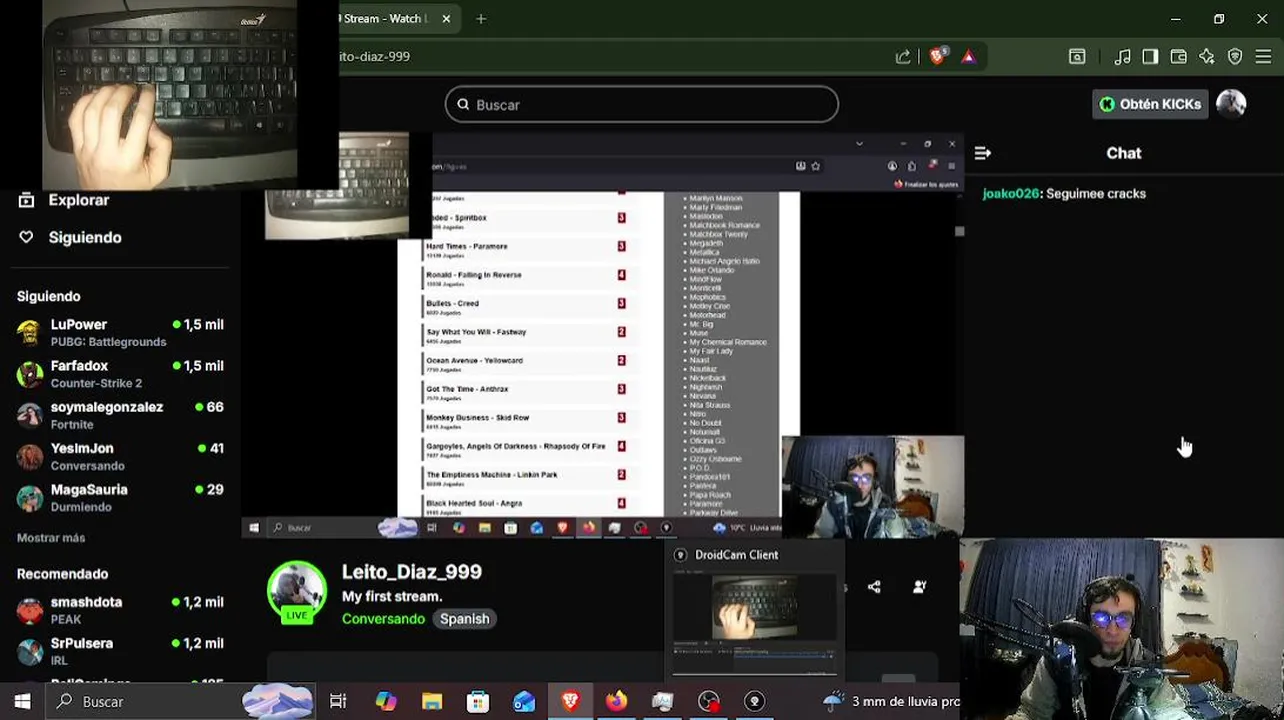This screenshot has height=720, width=1284.
Task: Open Brave Shields lion icon in address bar
Action: (x=937, y=57)
